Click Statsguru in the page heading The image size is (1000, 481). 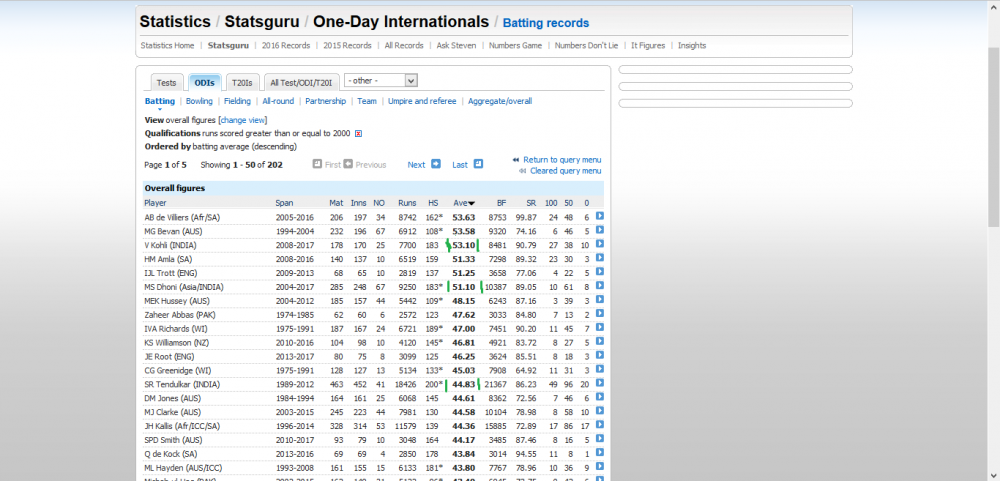tap(262, 22)
